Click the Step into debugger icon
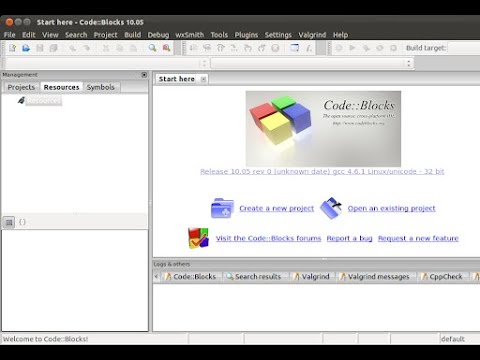Image resolution: width=480 pixels, height=360 pixels. click(x=248, y=48)
